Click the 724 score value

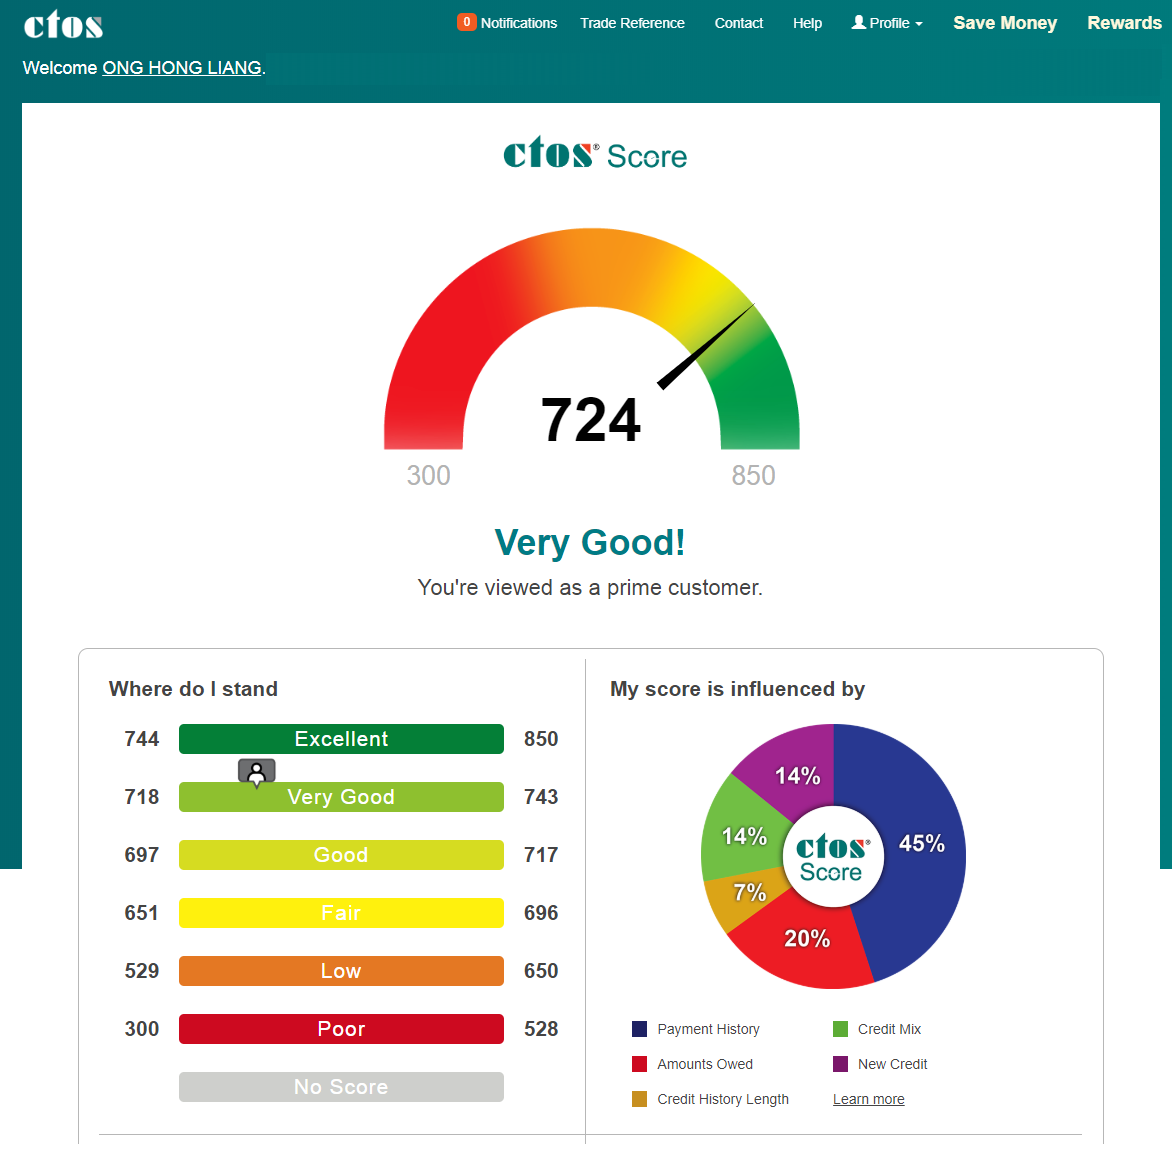click(590, 420)
